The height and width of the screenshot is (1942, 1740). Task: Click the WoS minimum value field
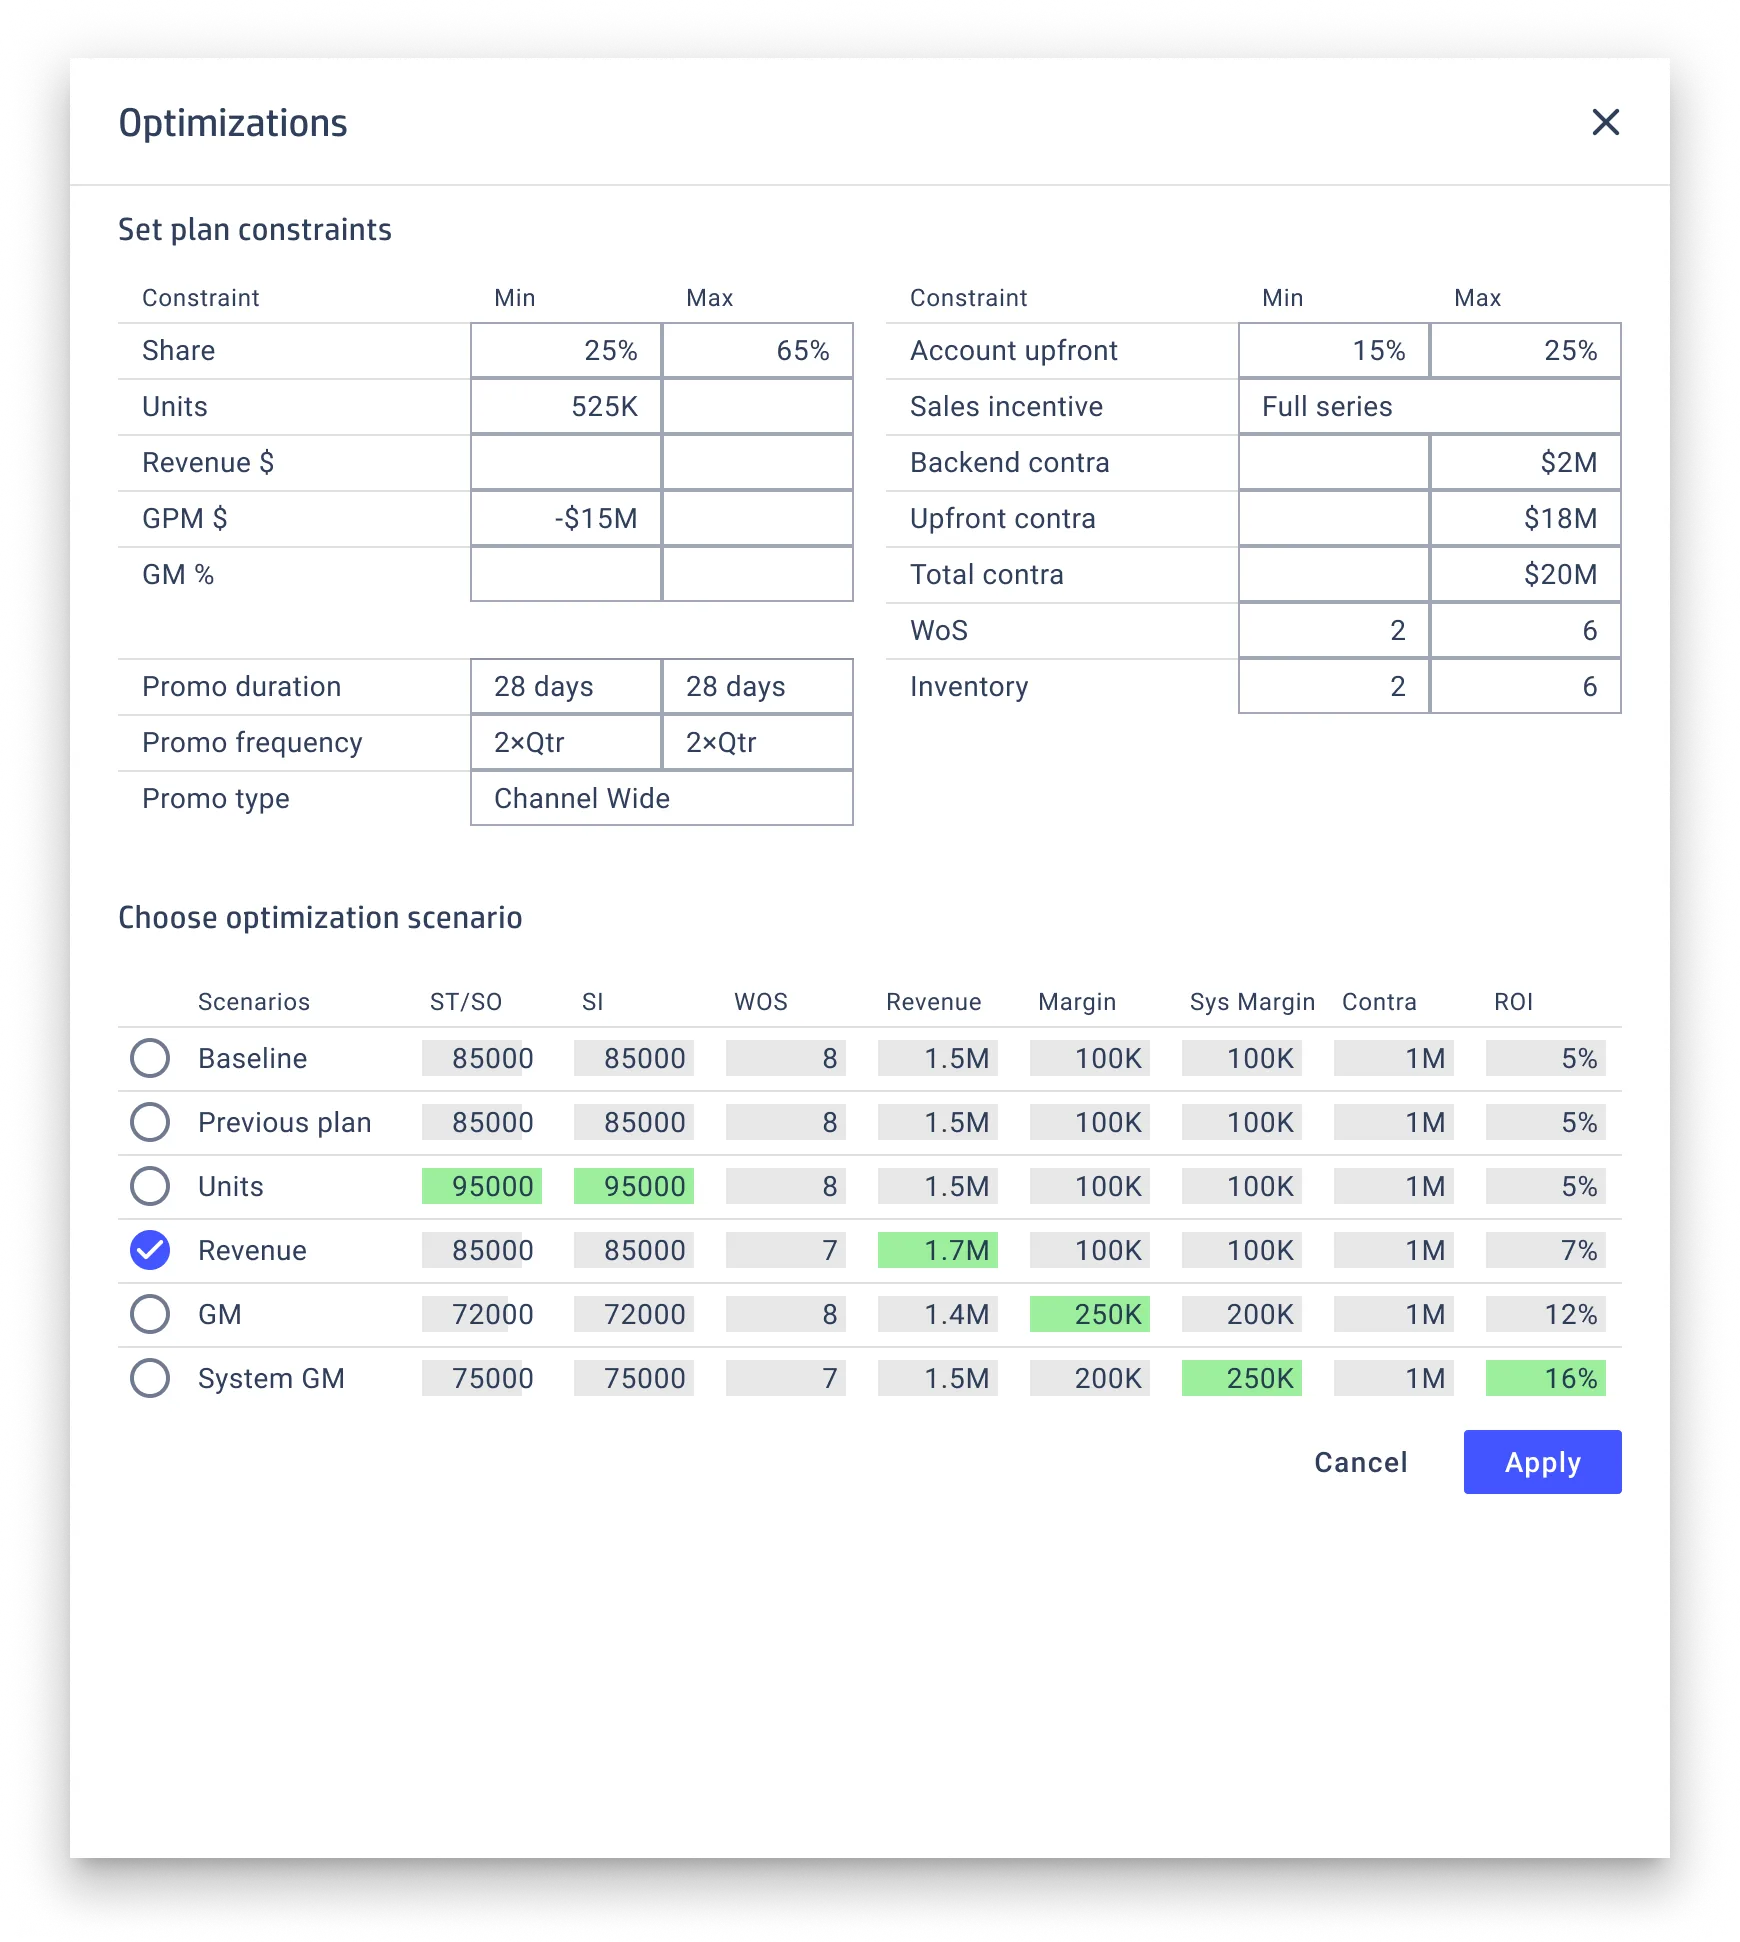tap(1333, 630)
